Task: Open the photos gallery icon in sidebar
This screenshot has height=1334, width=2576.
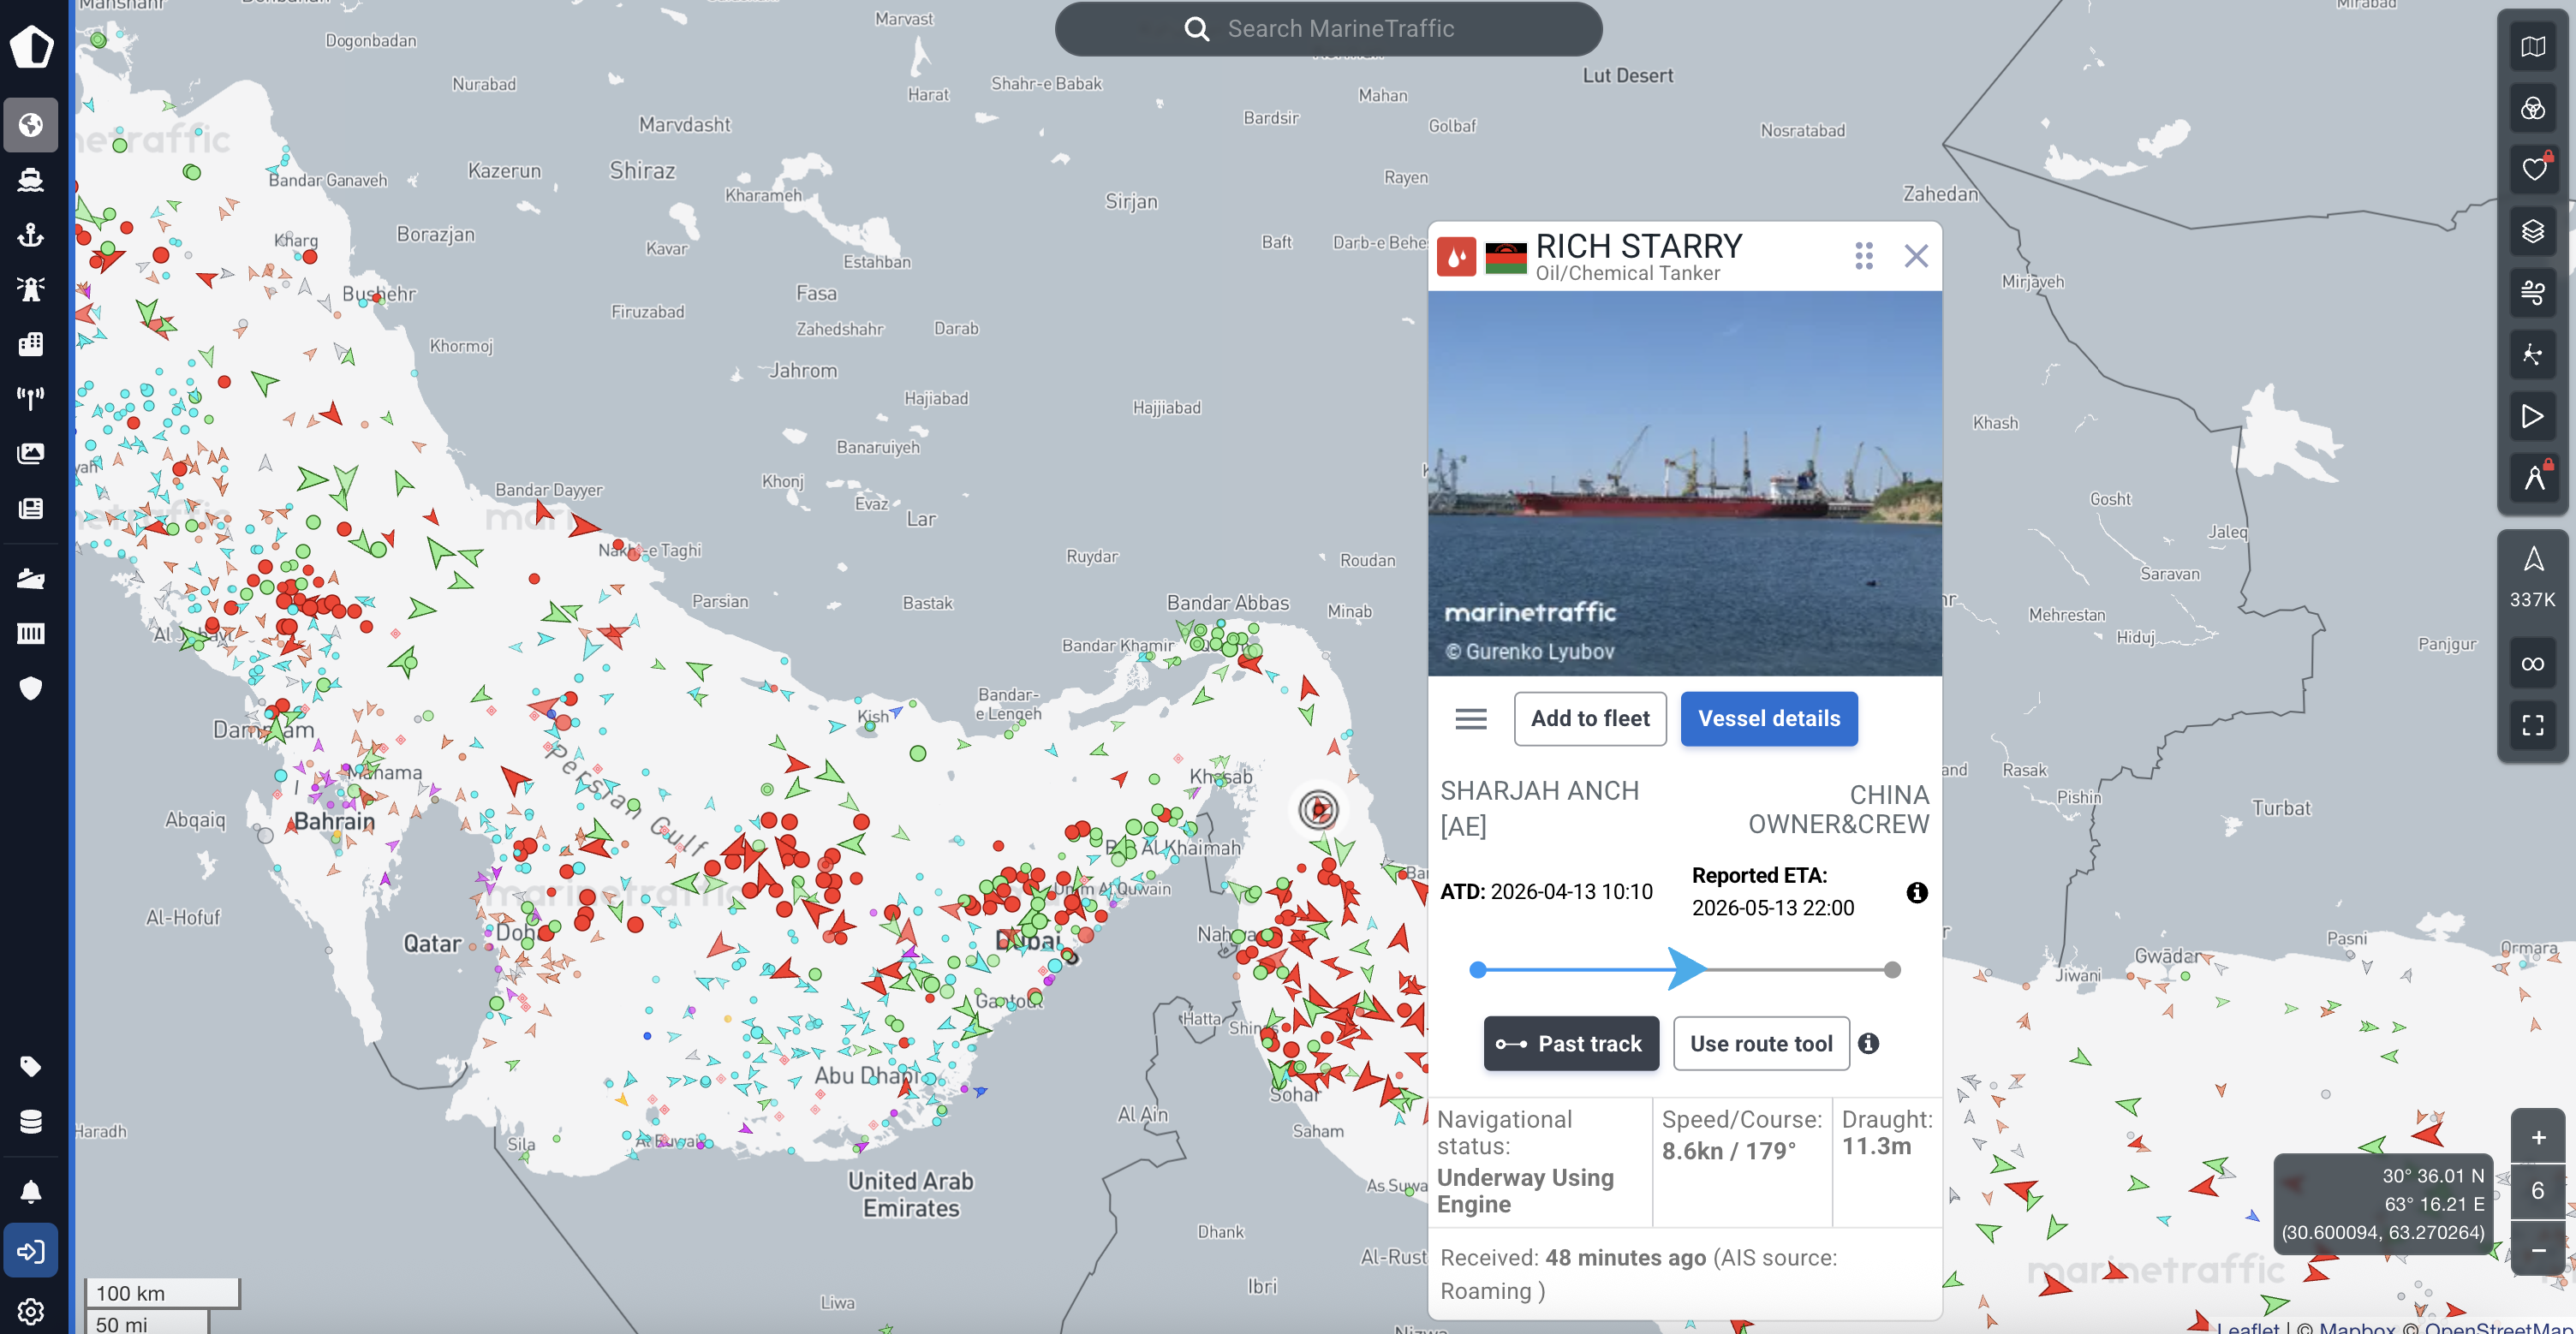Action: 30,453
